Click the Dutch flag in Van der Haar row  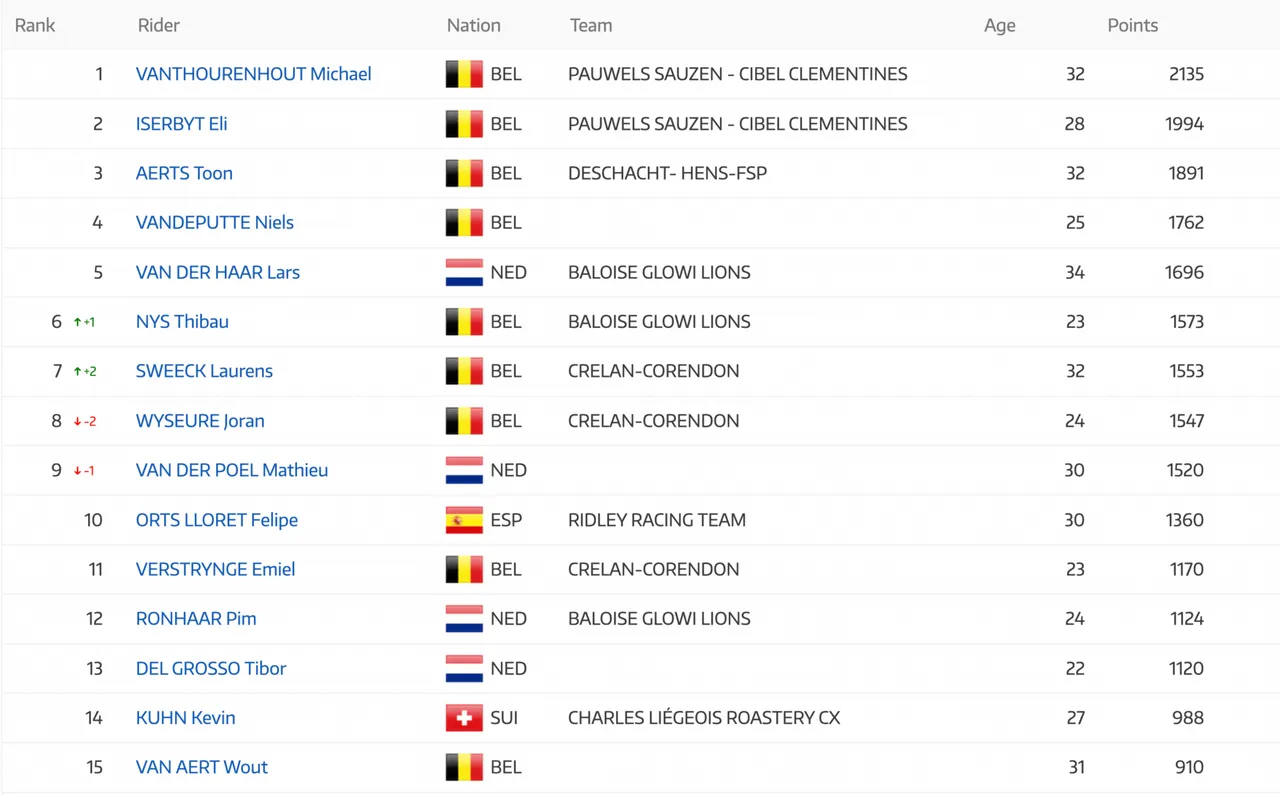pos(464,272)
